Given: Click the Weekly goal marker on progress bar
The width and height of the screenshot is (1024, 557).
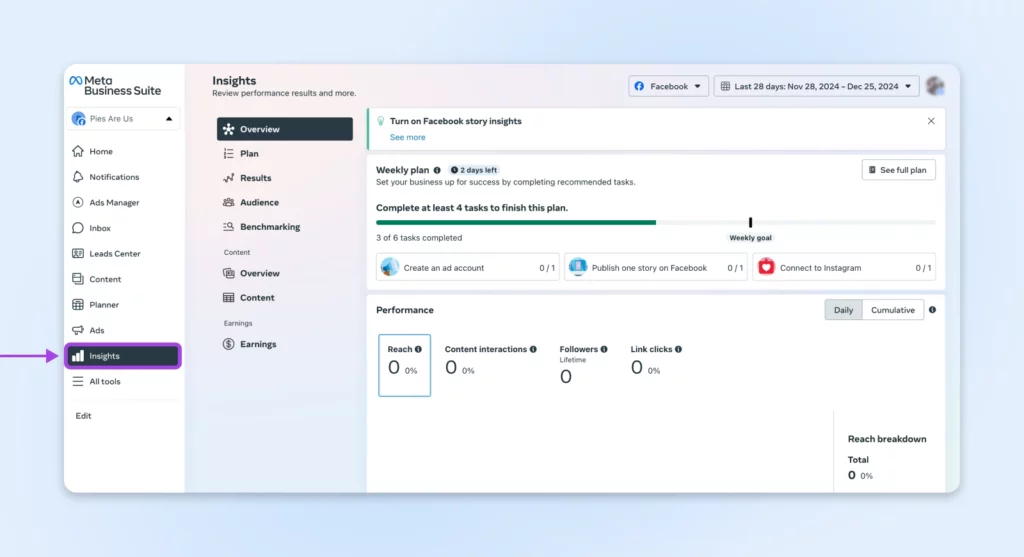Looking at the screenshot, I should coord(750,223).
